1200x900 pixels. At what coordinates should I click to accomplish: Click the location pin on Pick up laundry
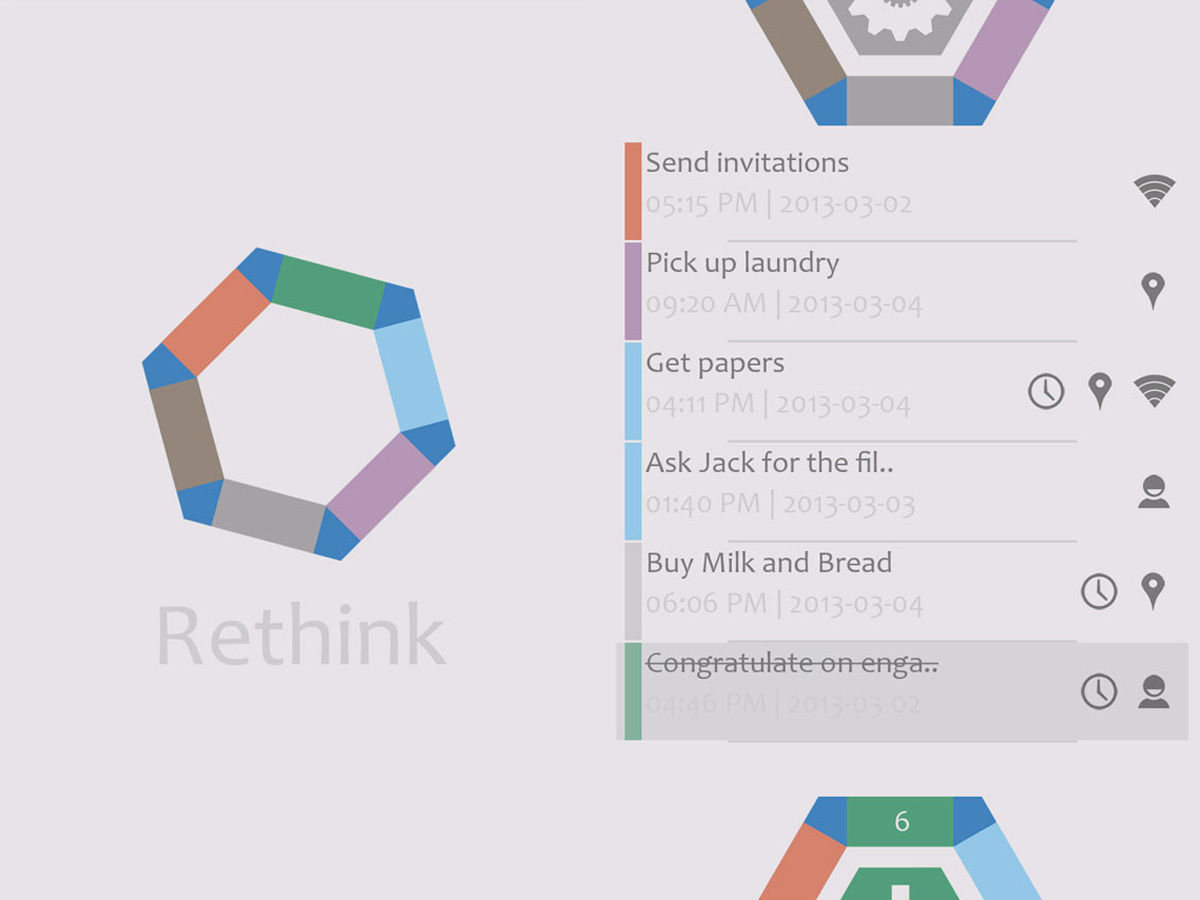1153,290
